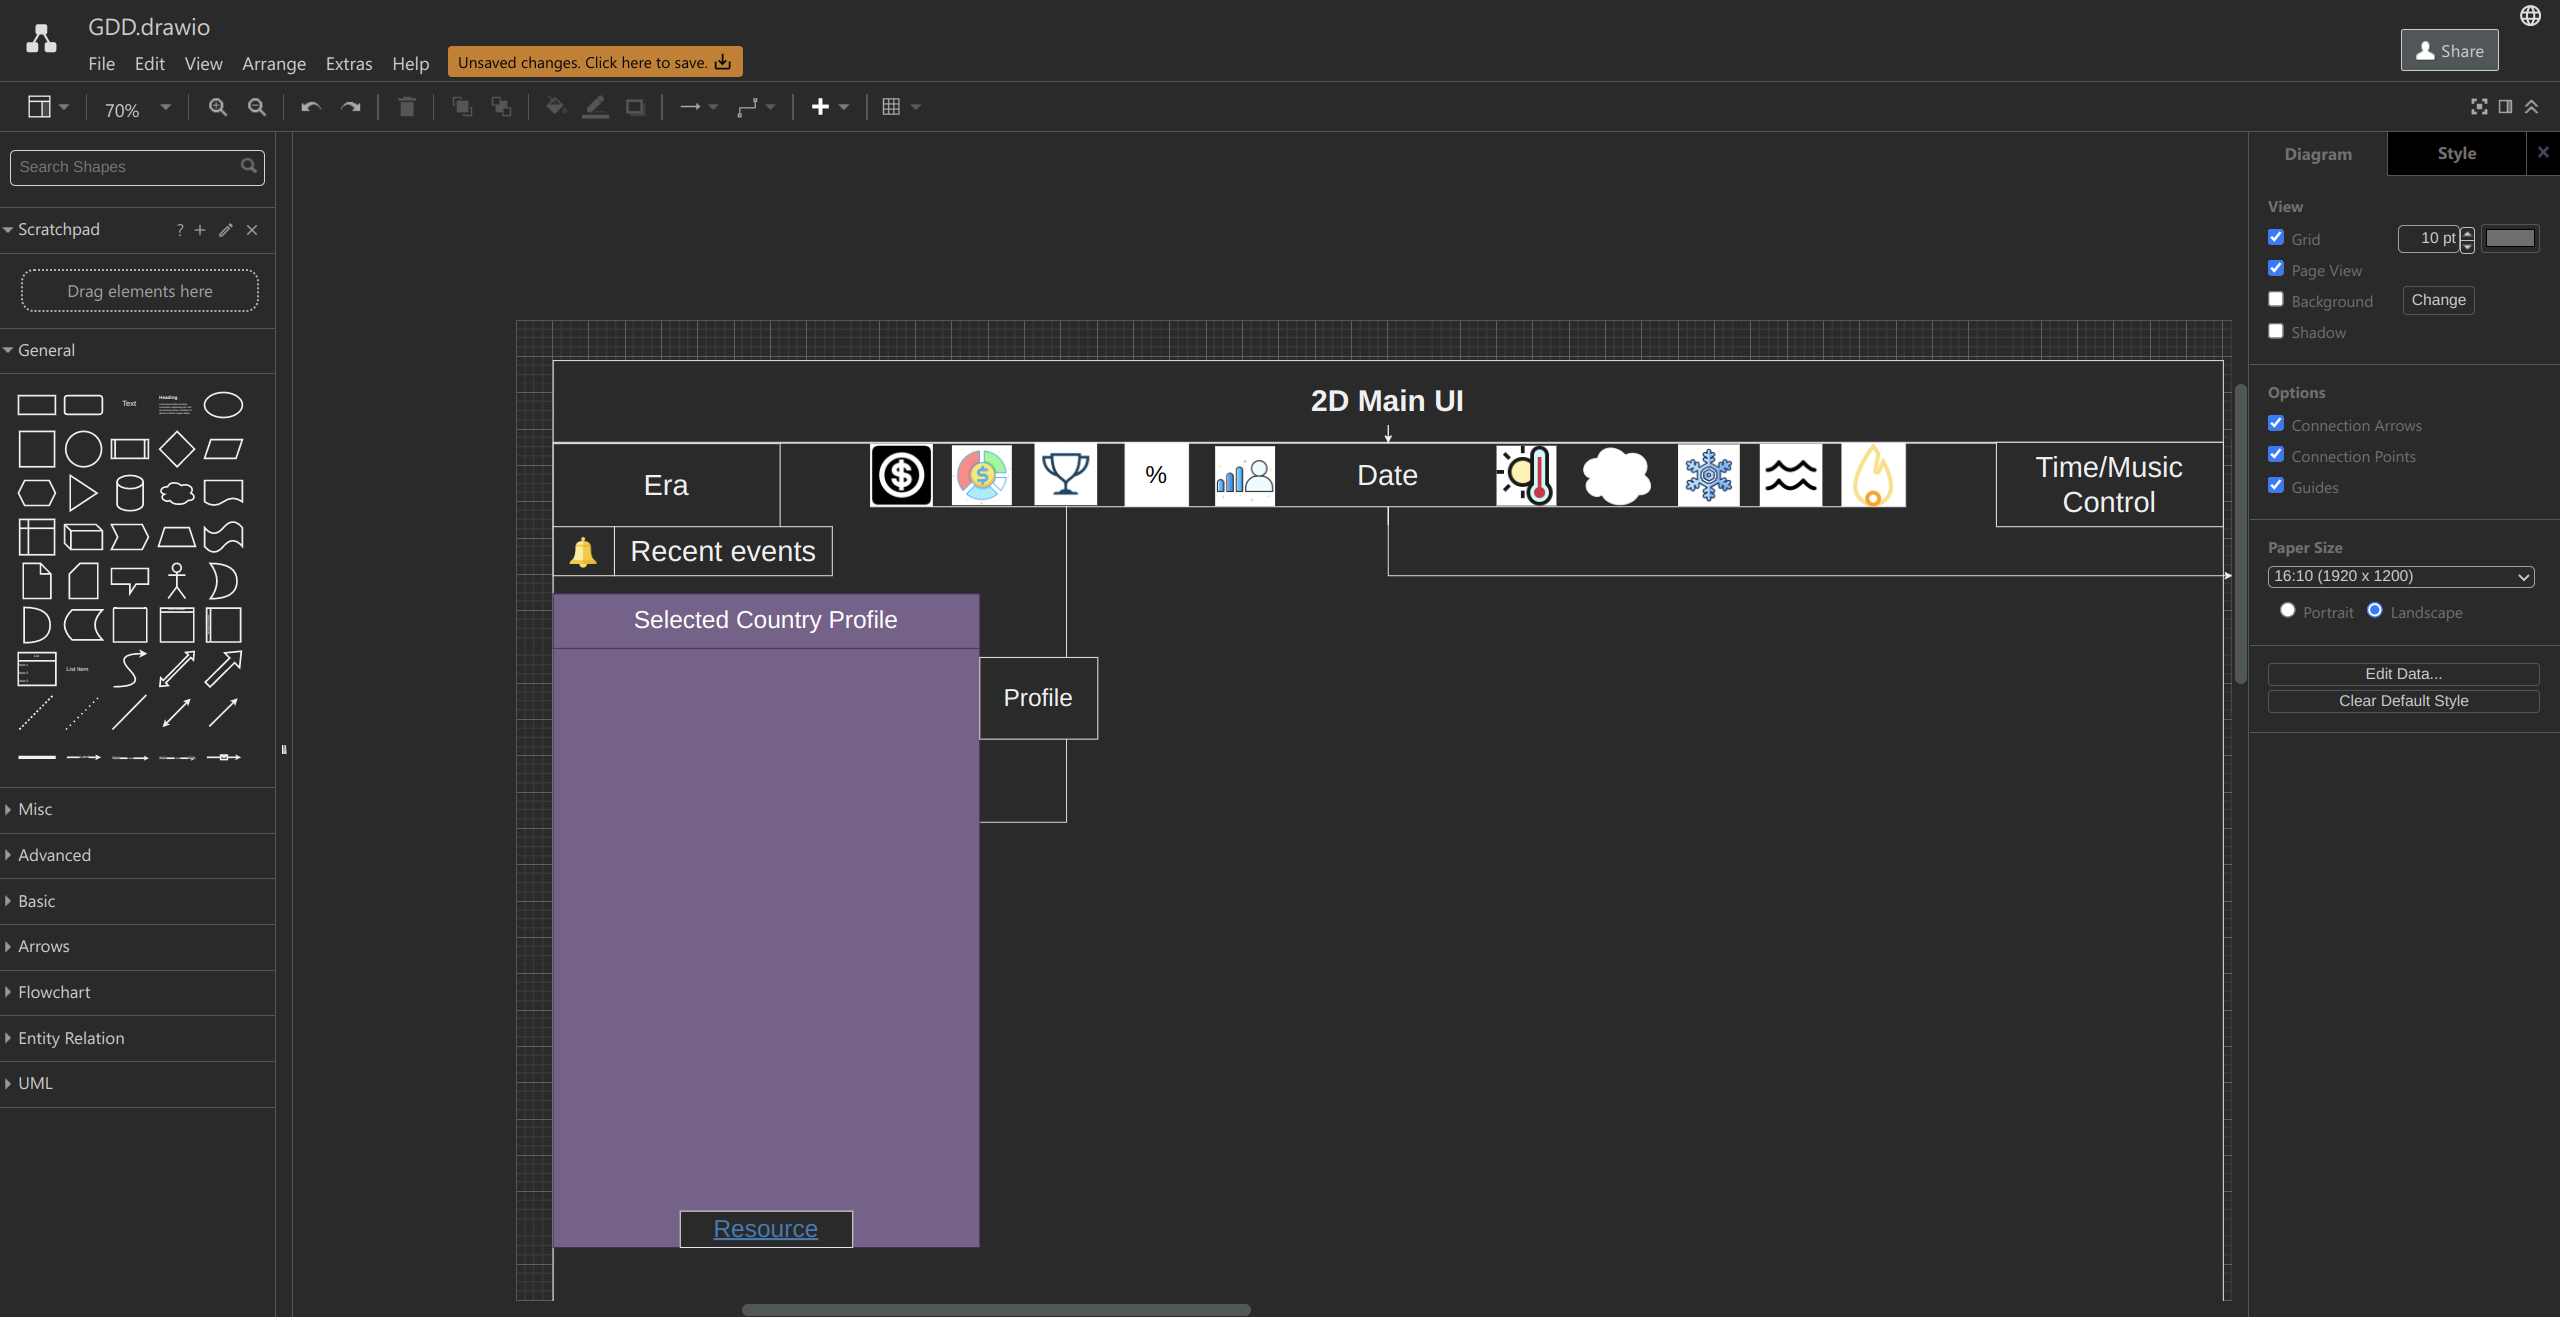
Task: Expand the Flowchart shape category
Action: pos(56,992)
